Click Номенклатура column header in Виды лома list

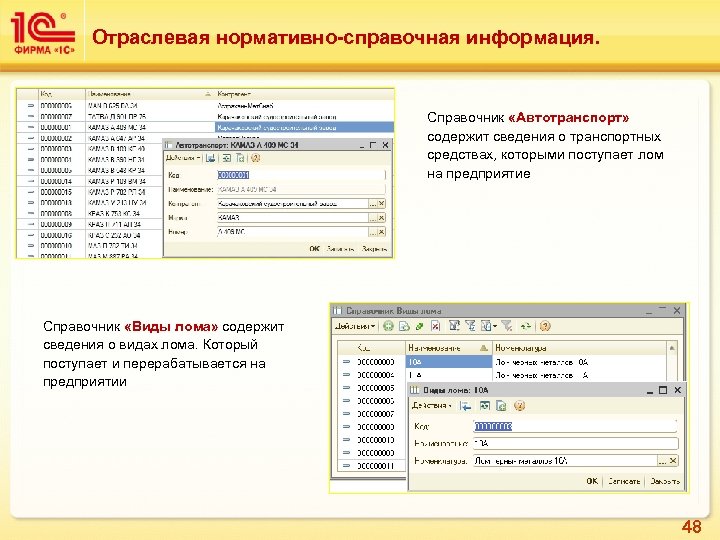[579, 348]
